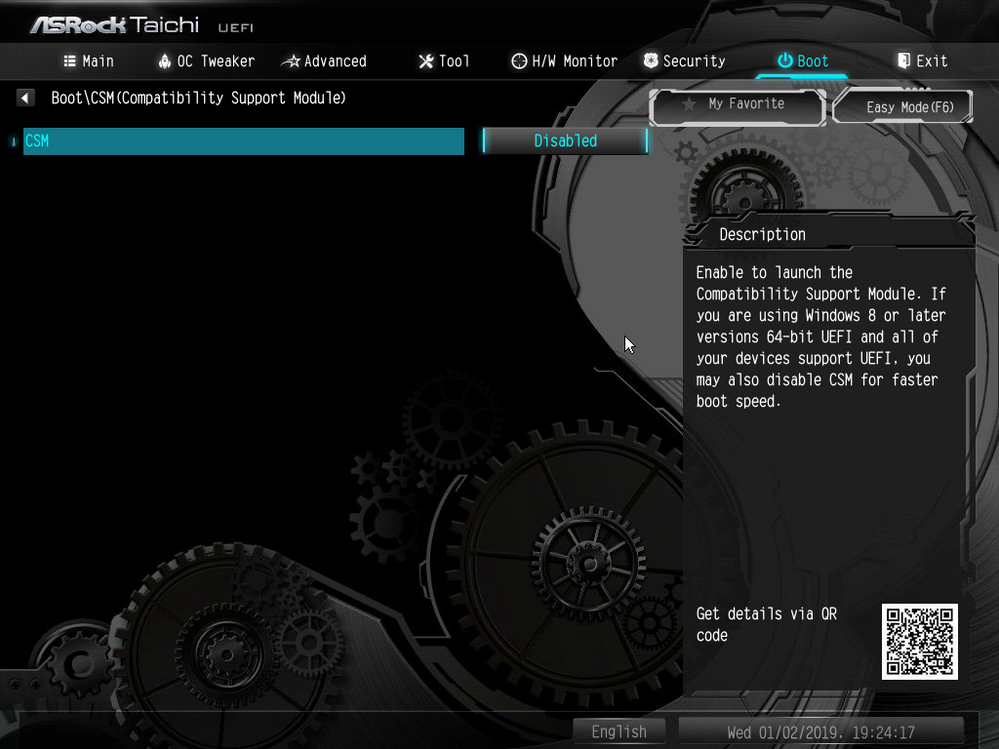Open the OC Tweaker tab
This screenshot has height=749, width=999.
pos(206,61)
